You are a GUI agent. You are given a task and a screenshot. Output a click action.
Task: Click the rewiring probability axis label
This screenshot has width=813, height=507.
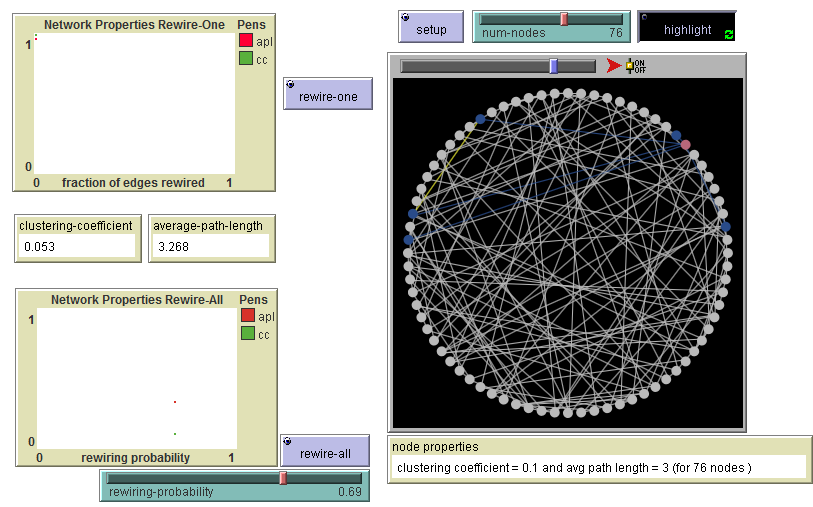pos(135,458)
